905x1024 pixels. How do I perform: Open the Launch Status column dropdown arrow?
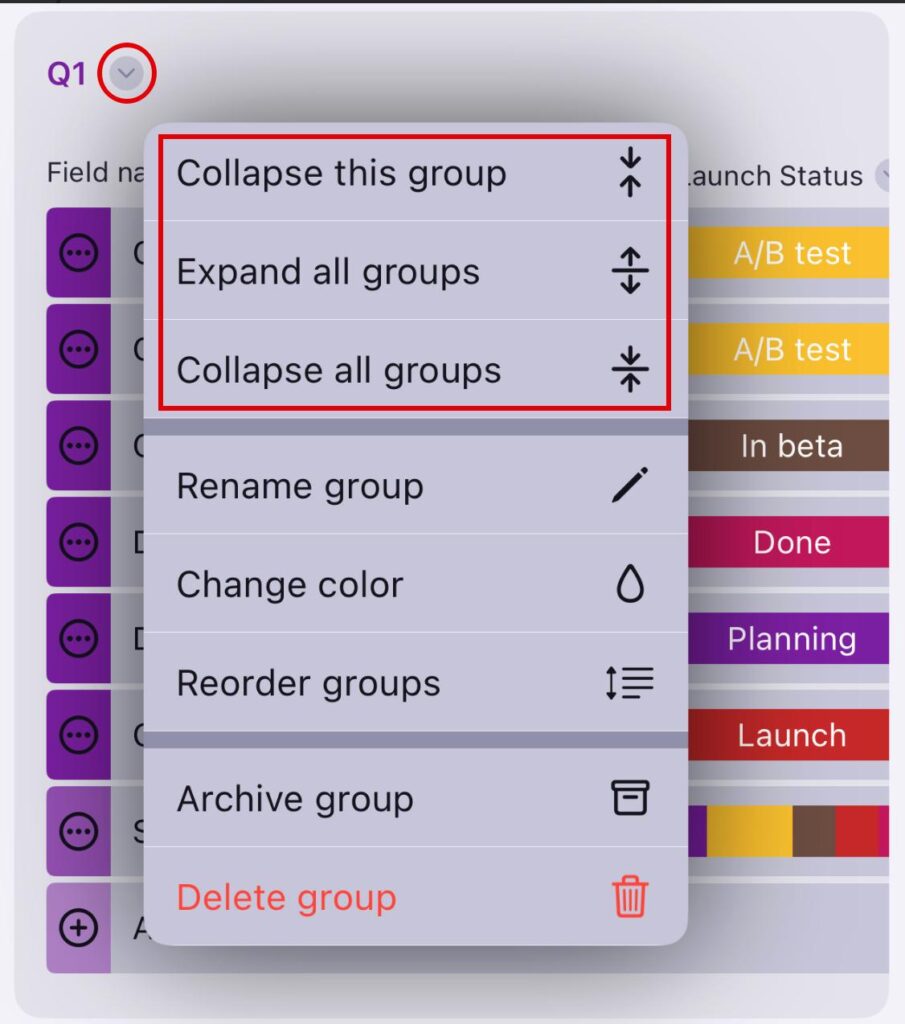point(886,176)
